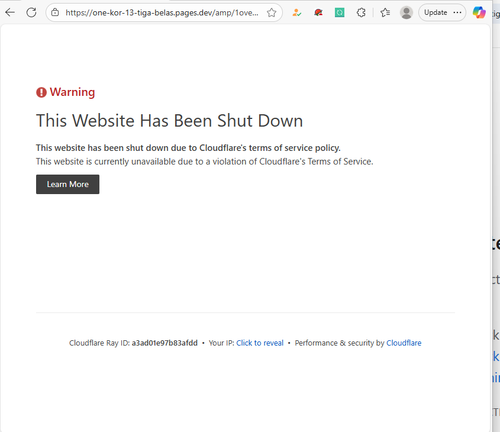Click the red Warning label text

[72, 92]
